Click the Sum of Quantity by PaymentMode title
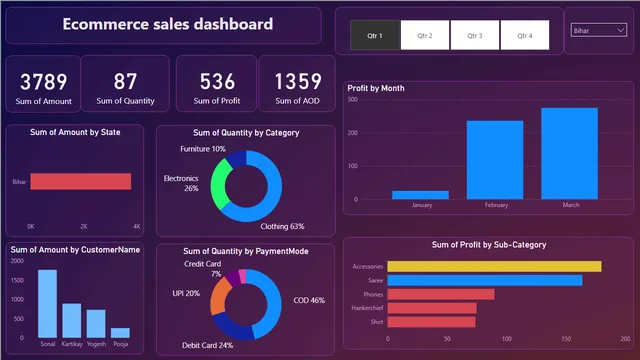 coord(246,251)
